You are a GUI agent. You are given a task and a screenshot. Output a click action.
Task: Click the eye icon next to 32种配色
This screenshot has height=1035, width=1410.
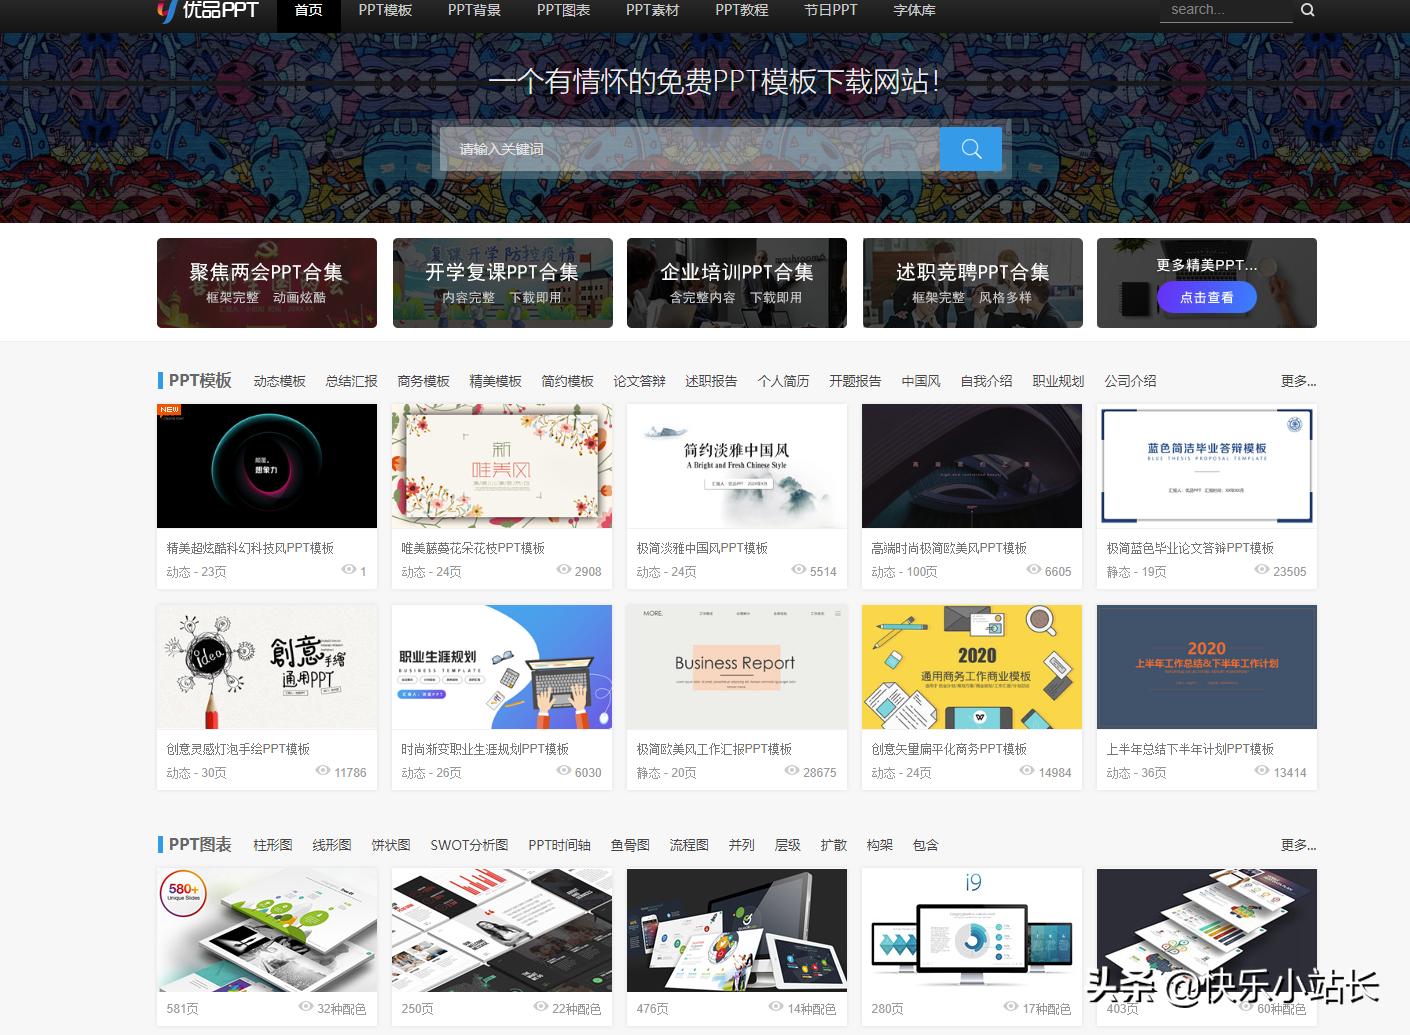[306, 1008]
